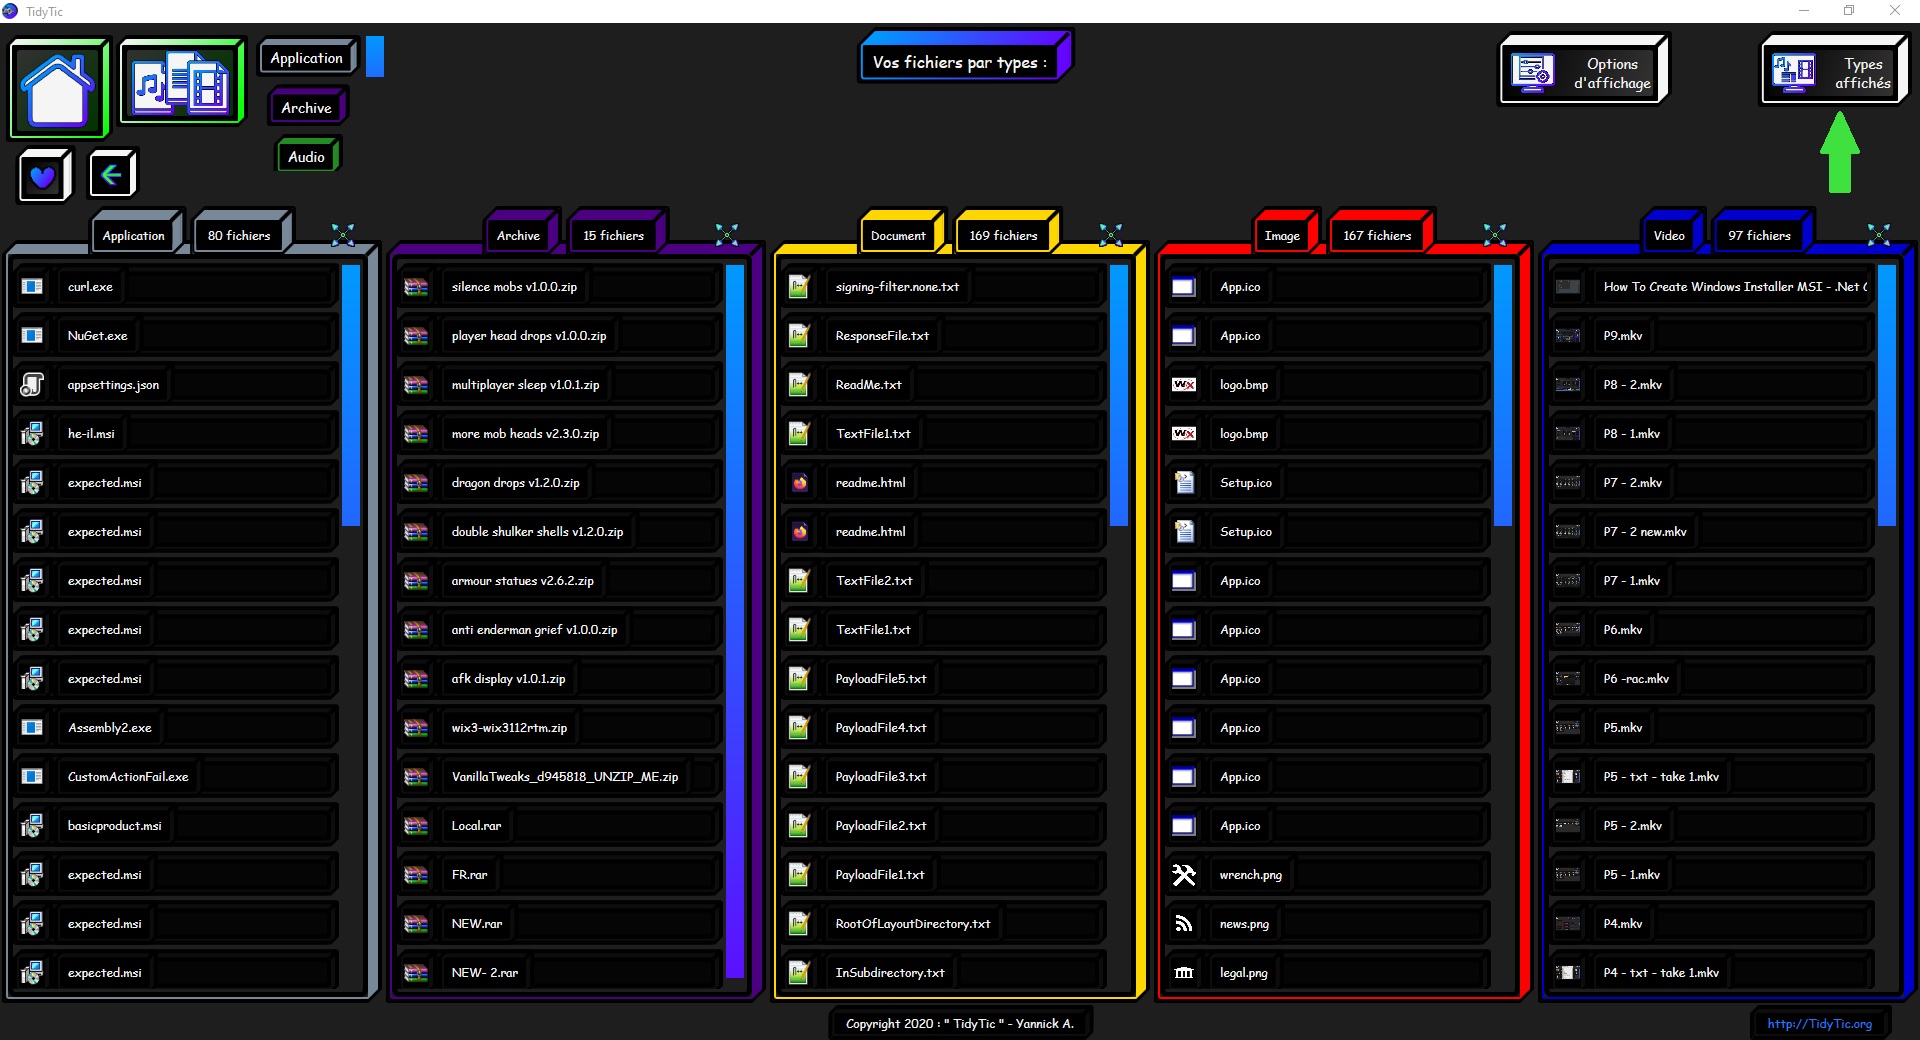Viewport: 1920px width, 1040px height.
Task: Select InSubdirectory.txt document
Action: tap(943, 973)
